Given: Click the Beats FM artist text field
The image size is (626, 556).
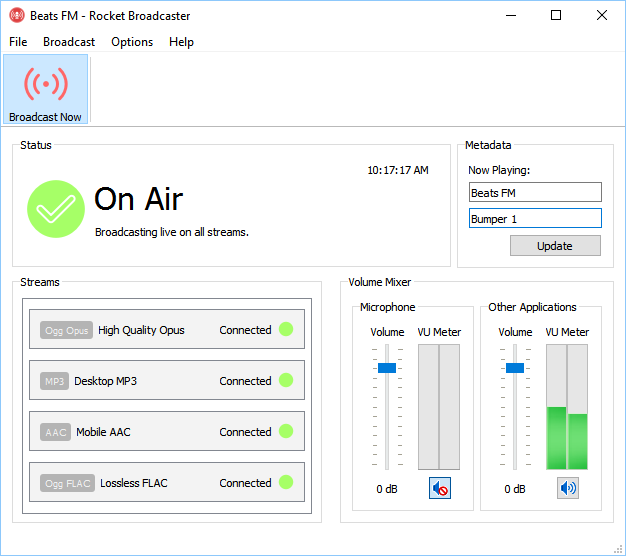Looking at the screenshot, I should point(535,192).
